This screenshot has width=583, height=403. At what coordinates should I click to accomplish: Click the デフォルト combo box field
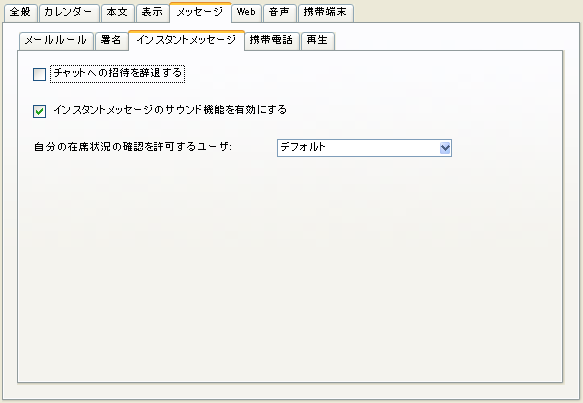(x=364, y=148)
